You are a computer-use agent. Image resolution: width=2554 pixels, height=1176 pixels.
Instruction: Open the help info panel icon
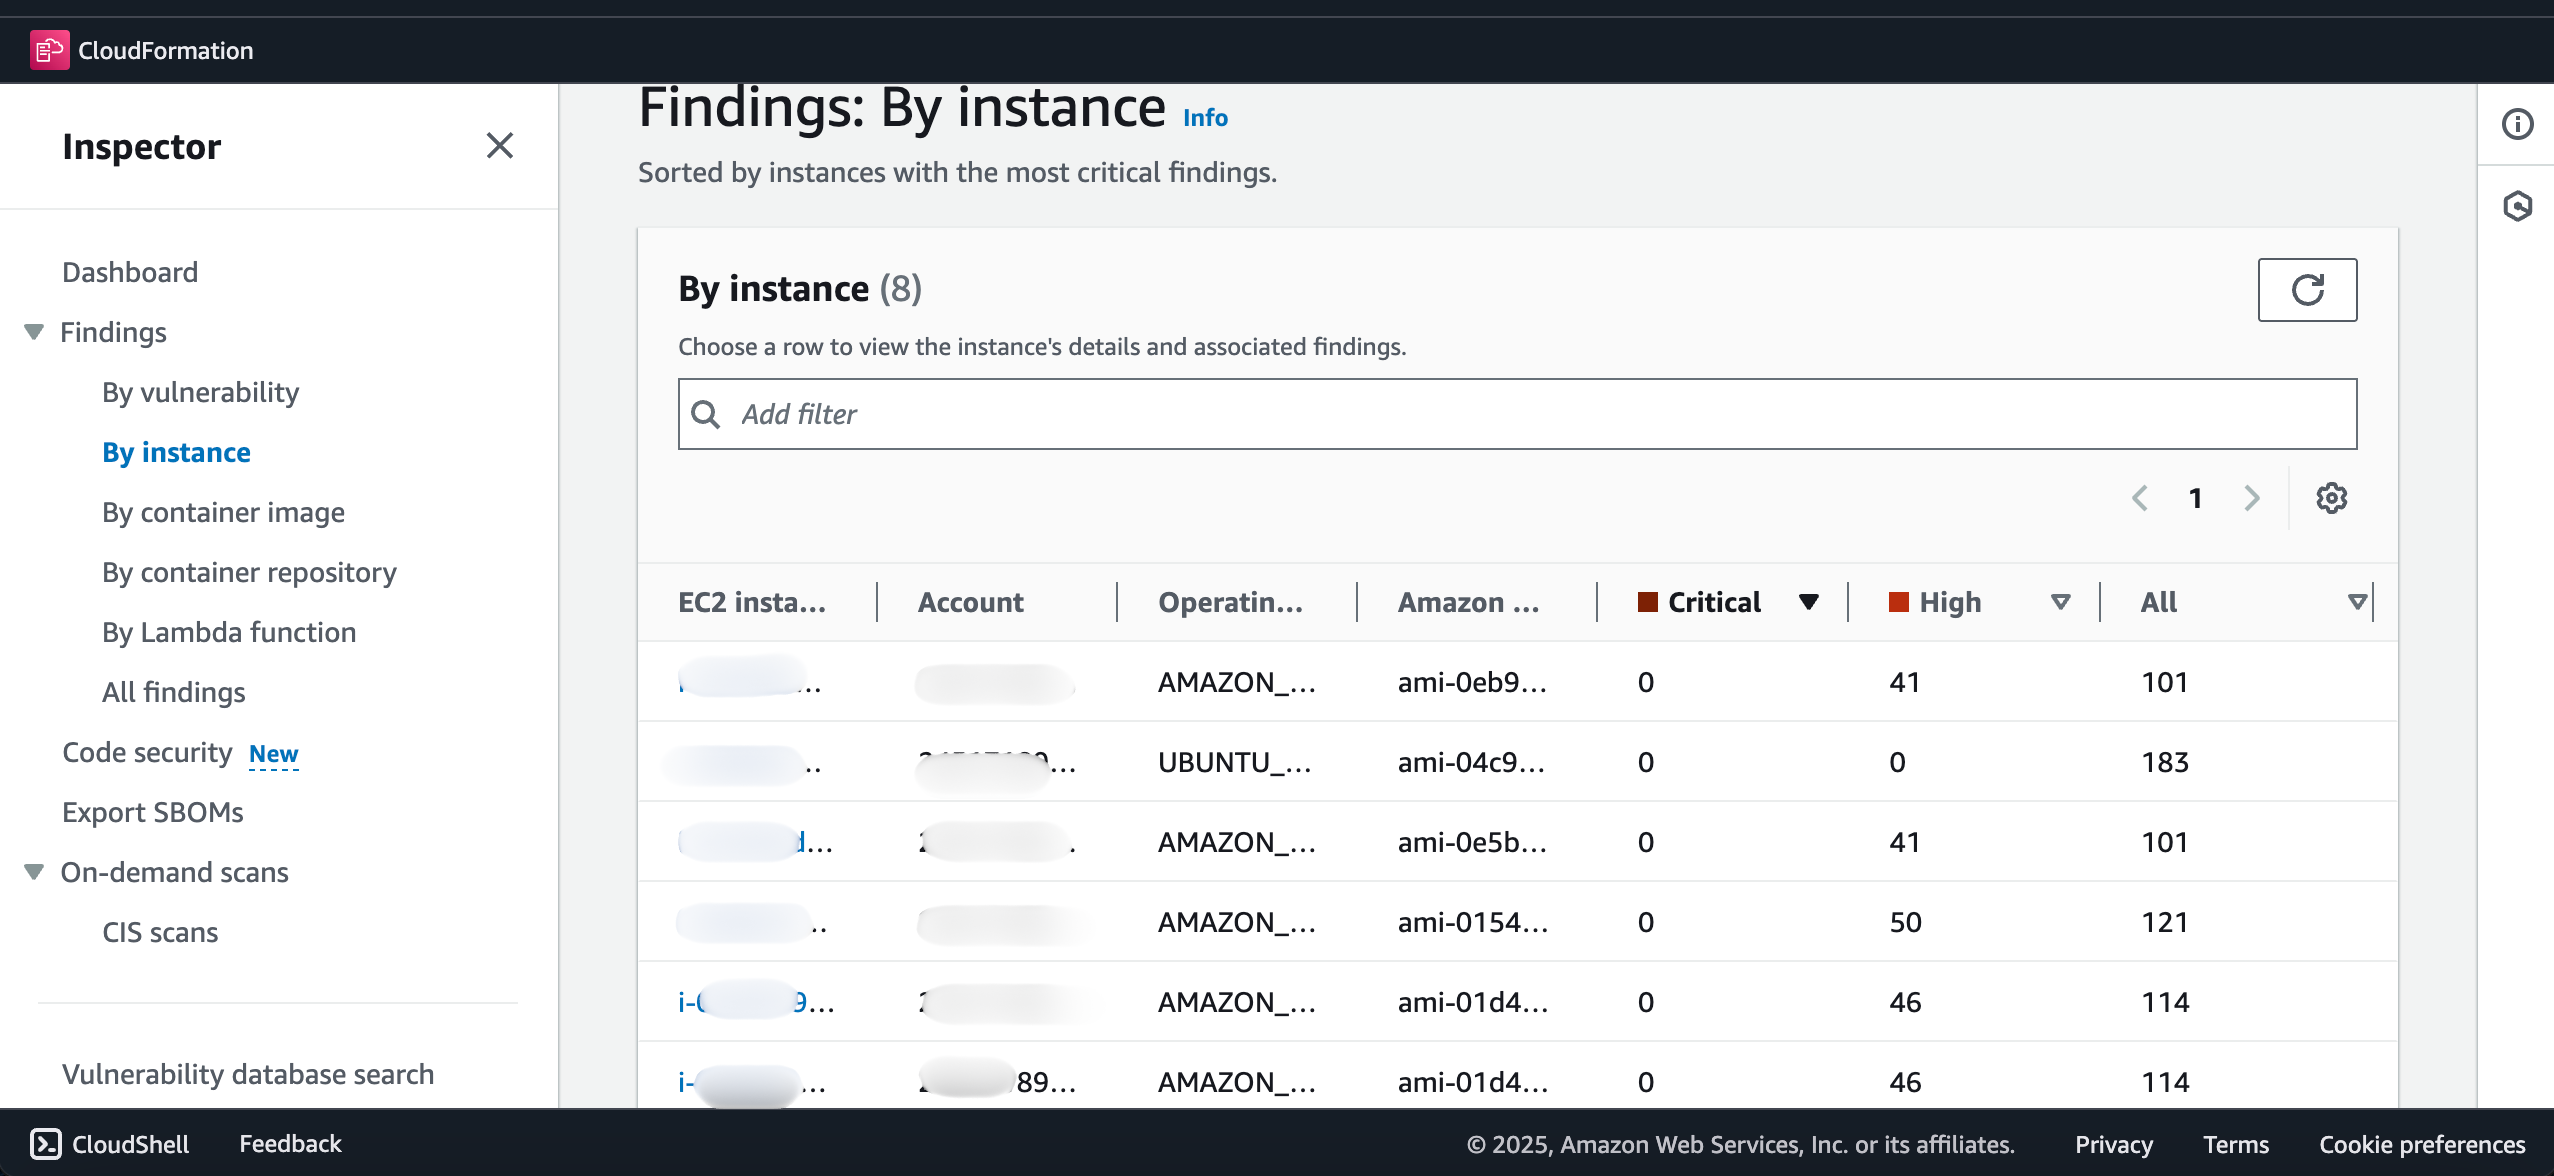pyautogui.click(x=2517, y=124)
